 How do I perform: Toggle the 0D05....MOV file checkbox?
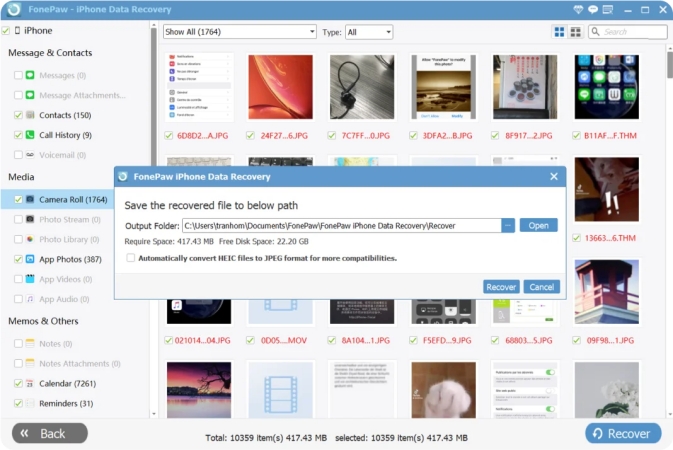(250, 341)
